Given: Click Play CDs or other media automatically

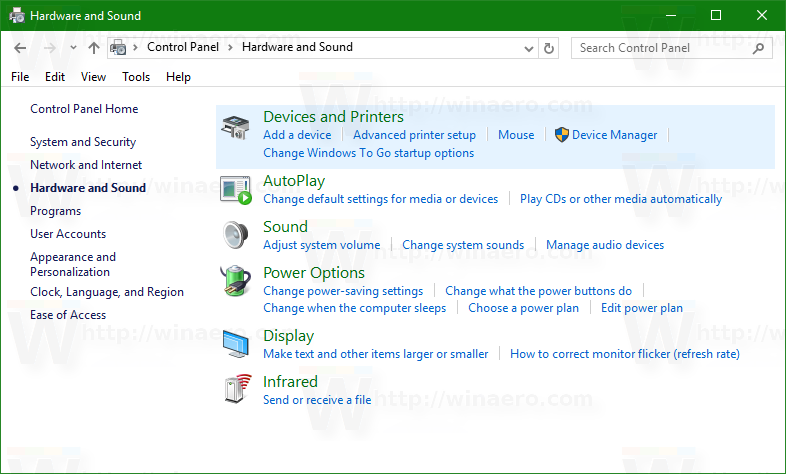Looking at the screenshot, I should click(621, 199).
